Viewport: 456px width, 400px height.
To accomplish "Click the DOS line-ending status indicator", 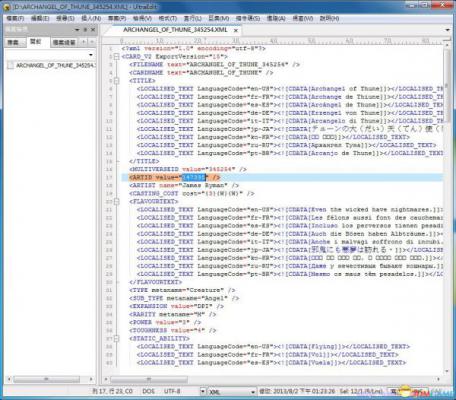I will [148, 391].
